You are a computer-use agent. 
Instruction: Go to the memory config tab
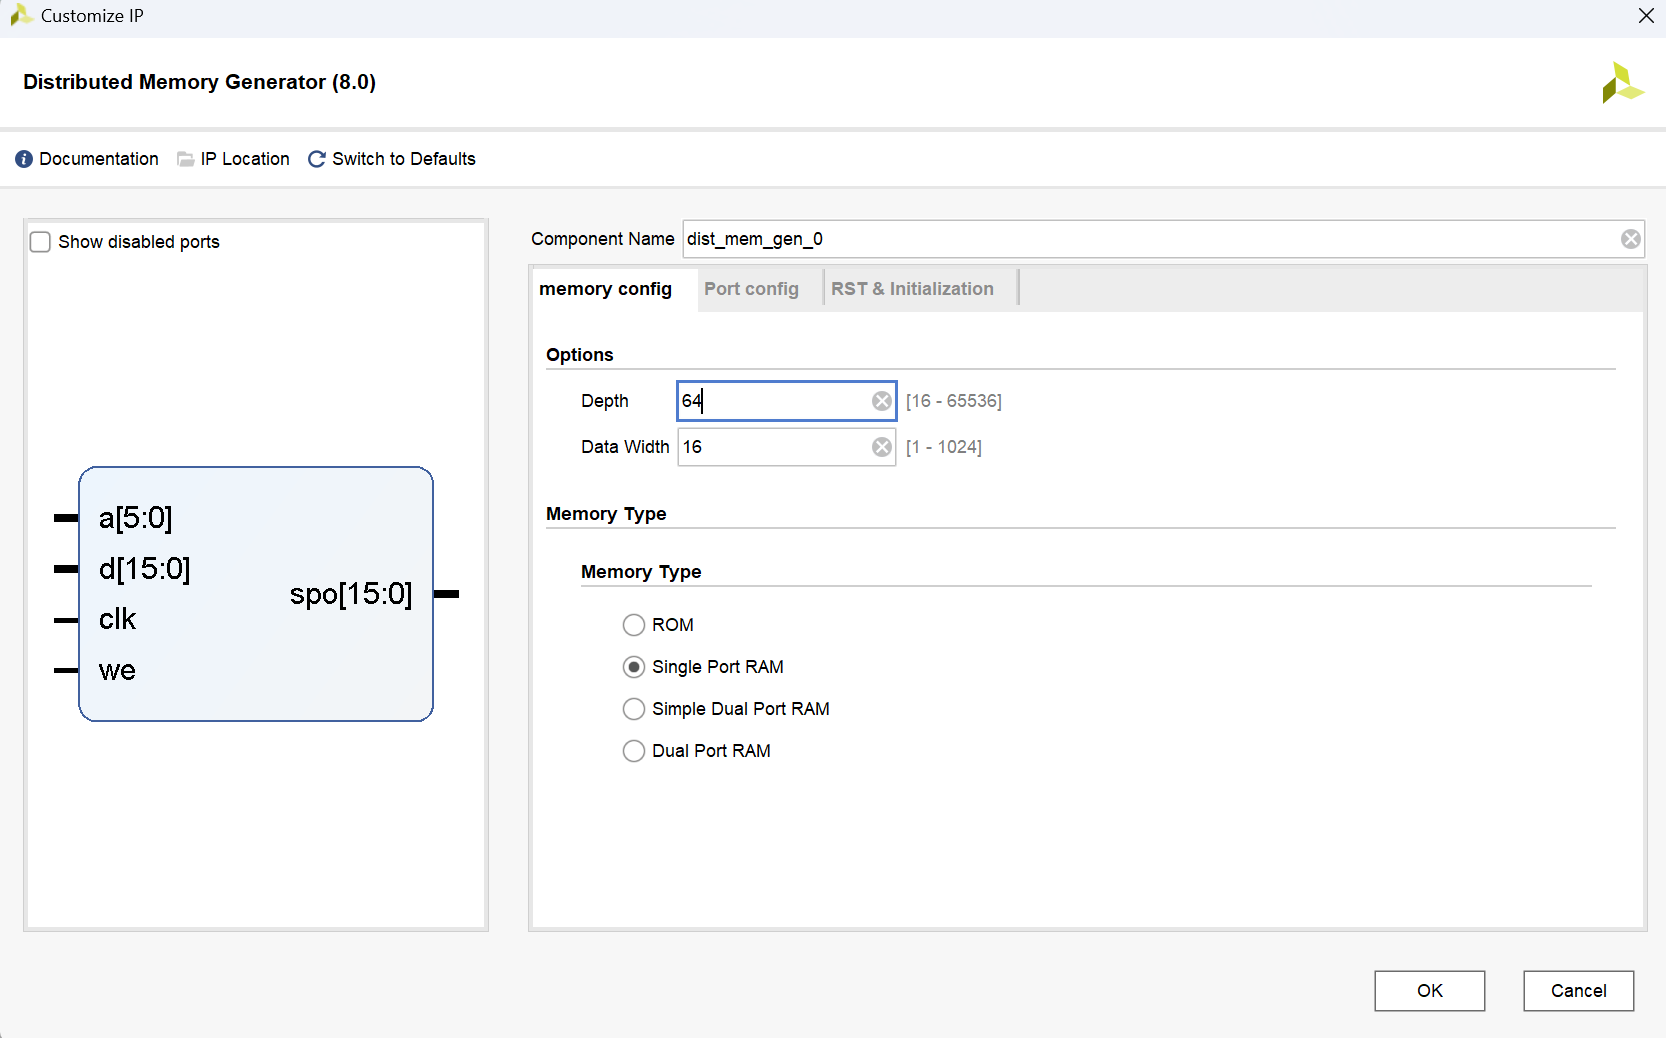coord(605,289)
